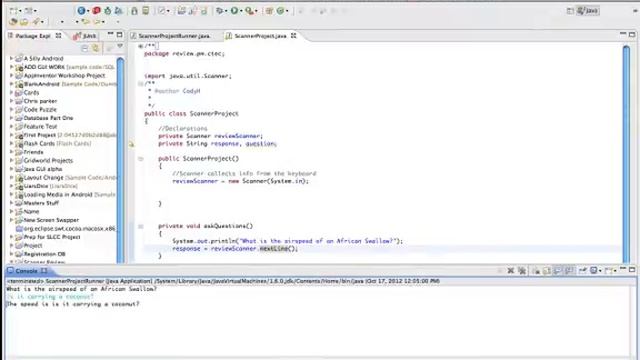Image resolution: width=640 pixels, height=360 pixels.
Task: Select the New Screen Swapper project
Action: pyautogui.click(x=51, y=220)
